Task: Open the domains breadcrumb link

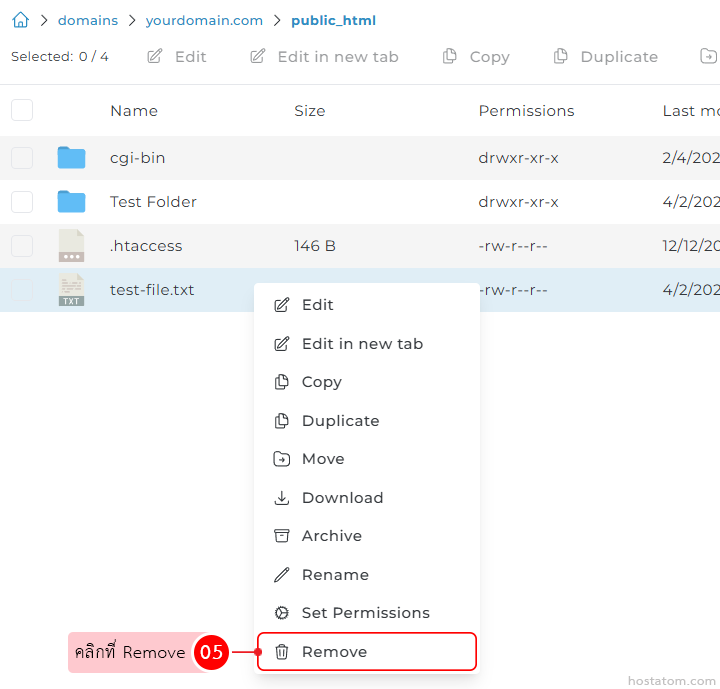Action: click(88, 21)
